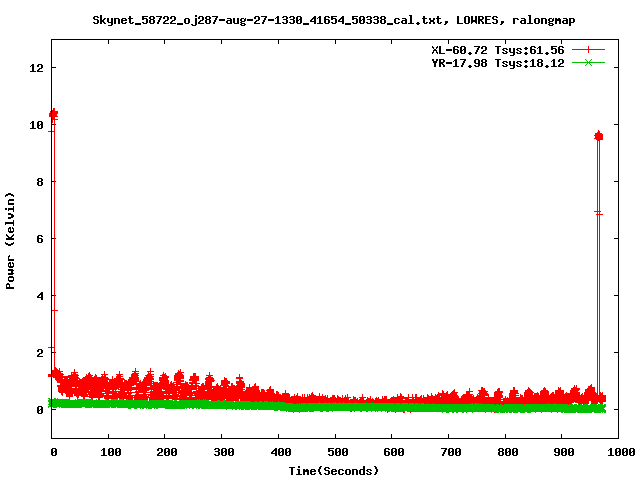640x480 pixels.
Task: Select the XL-60.72 Tsys:61.56 legend label
Action: (498, 50)
